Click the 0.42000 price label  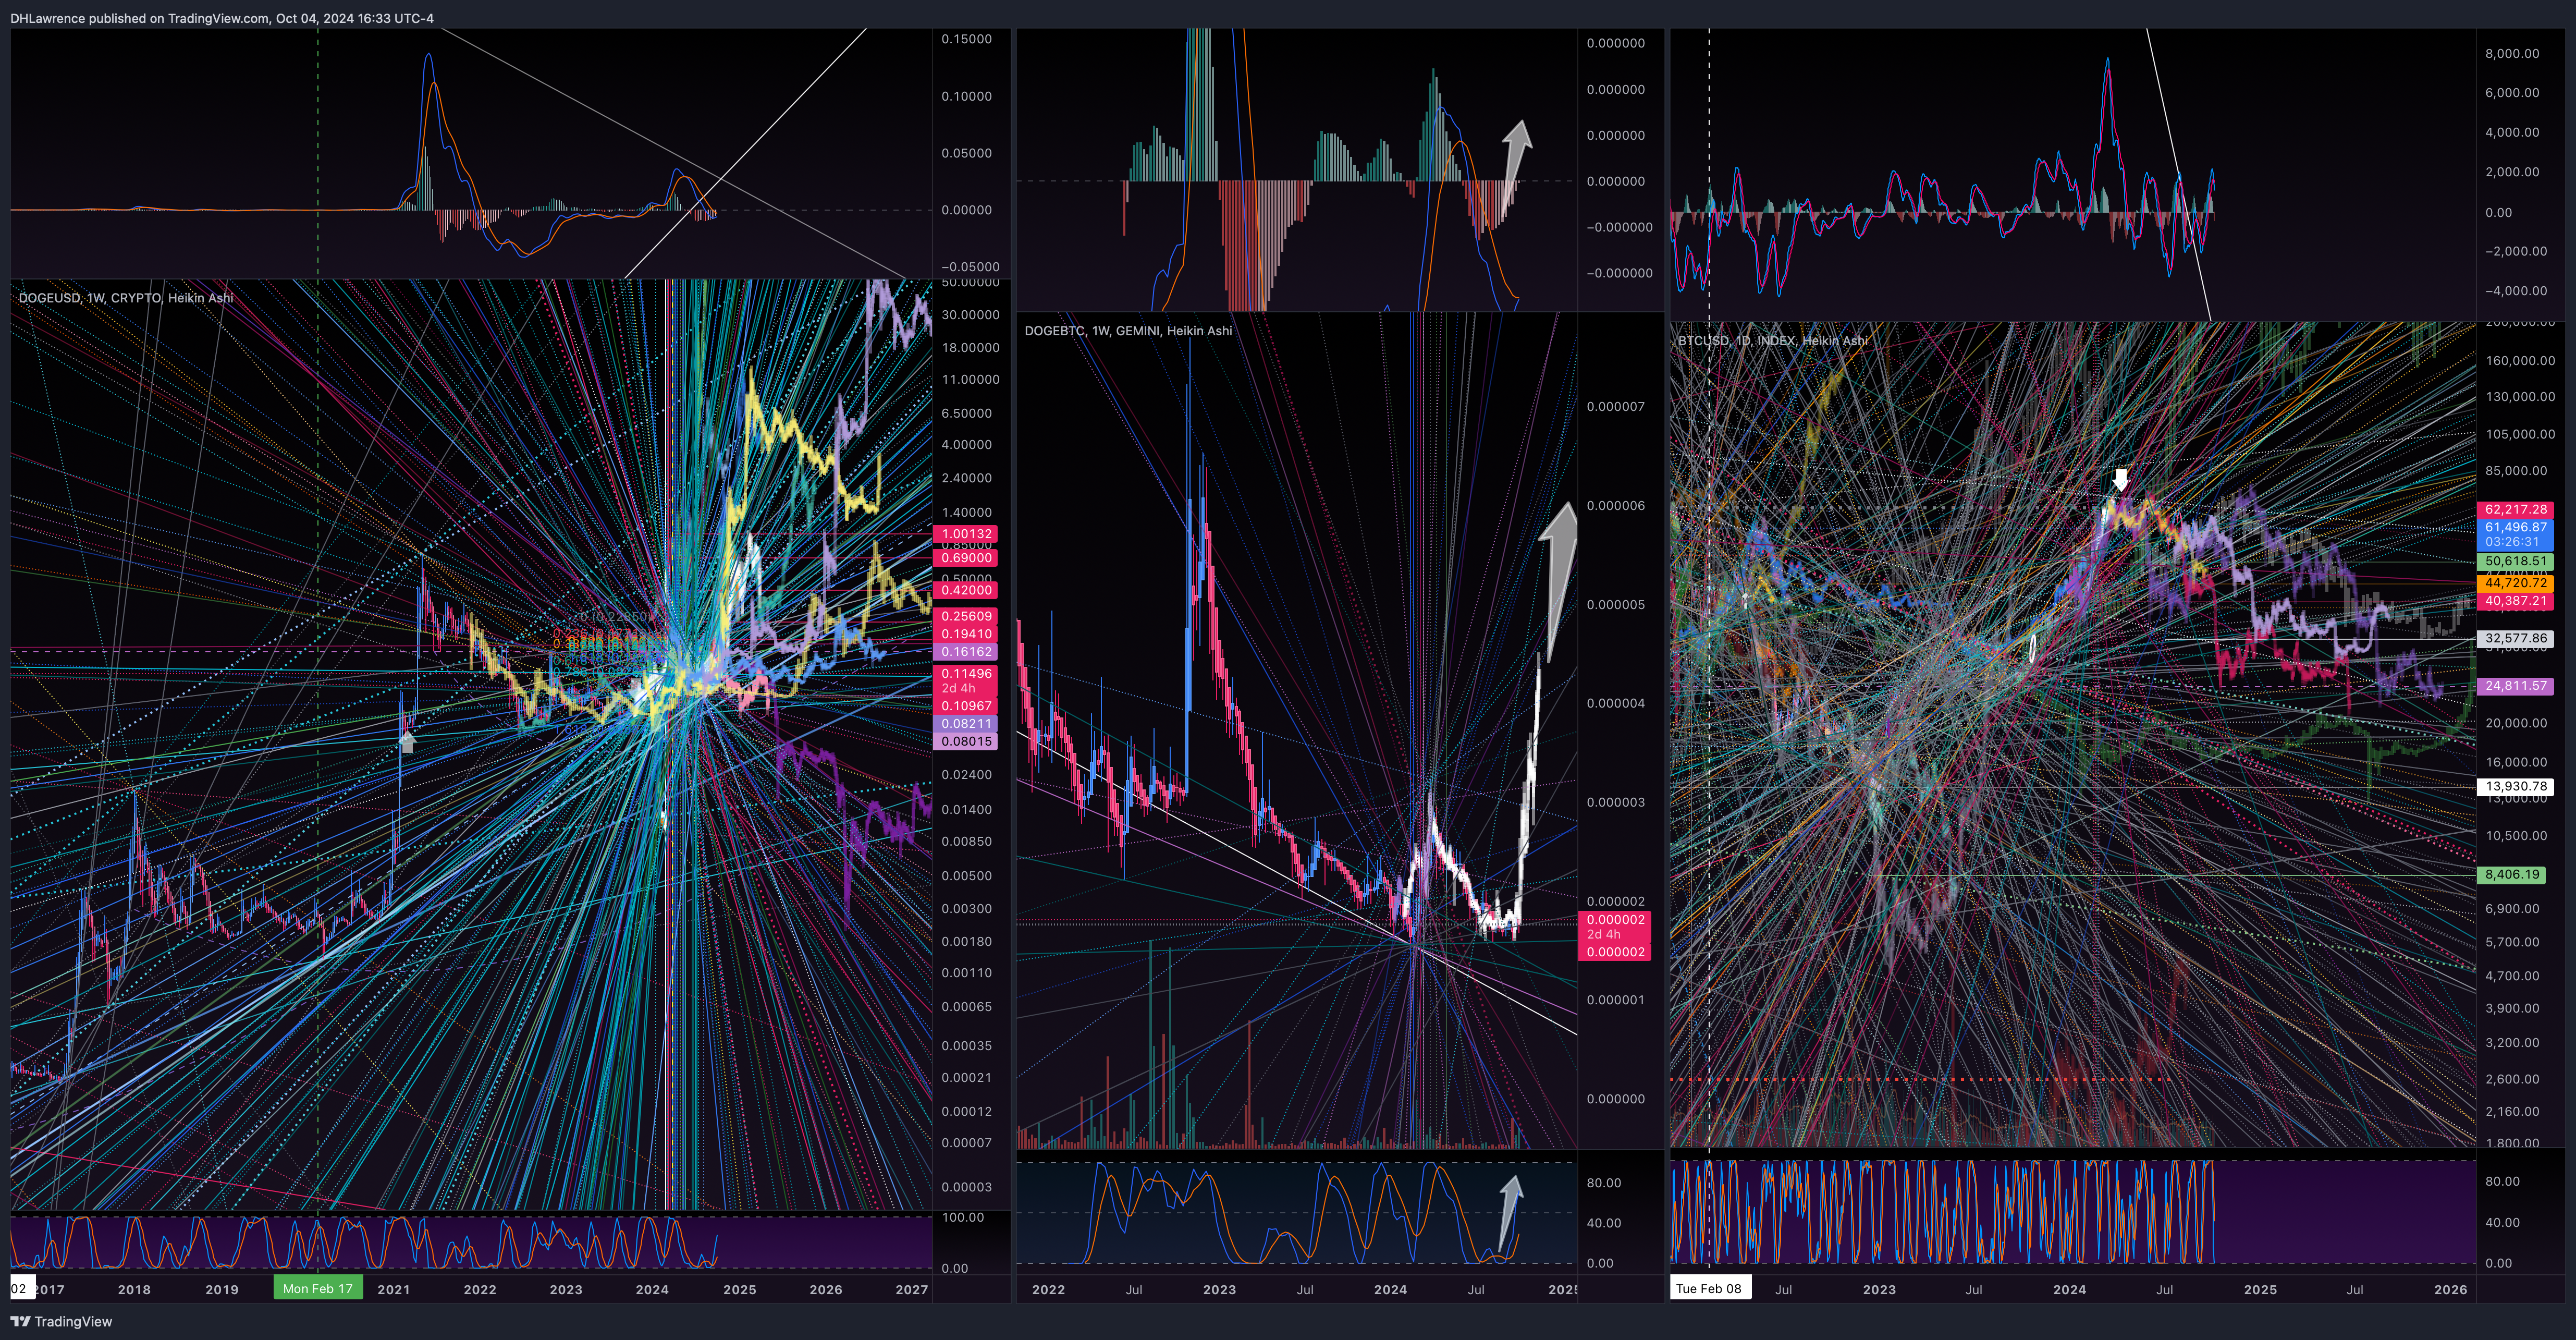(965, 590)
